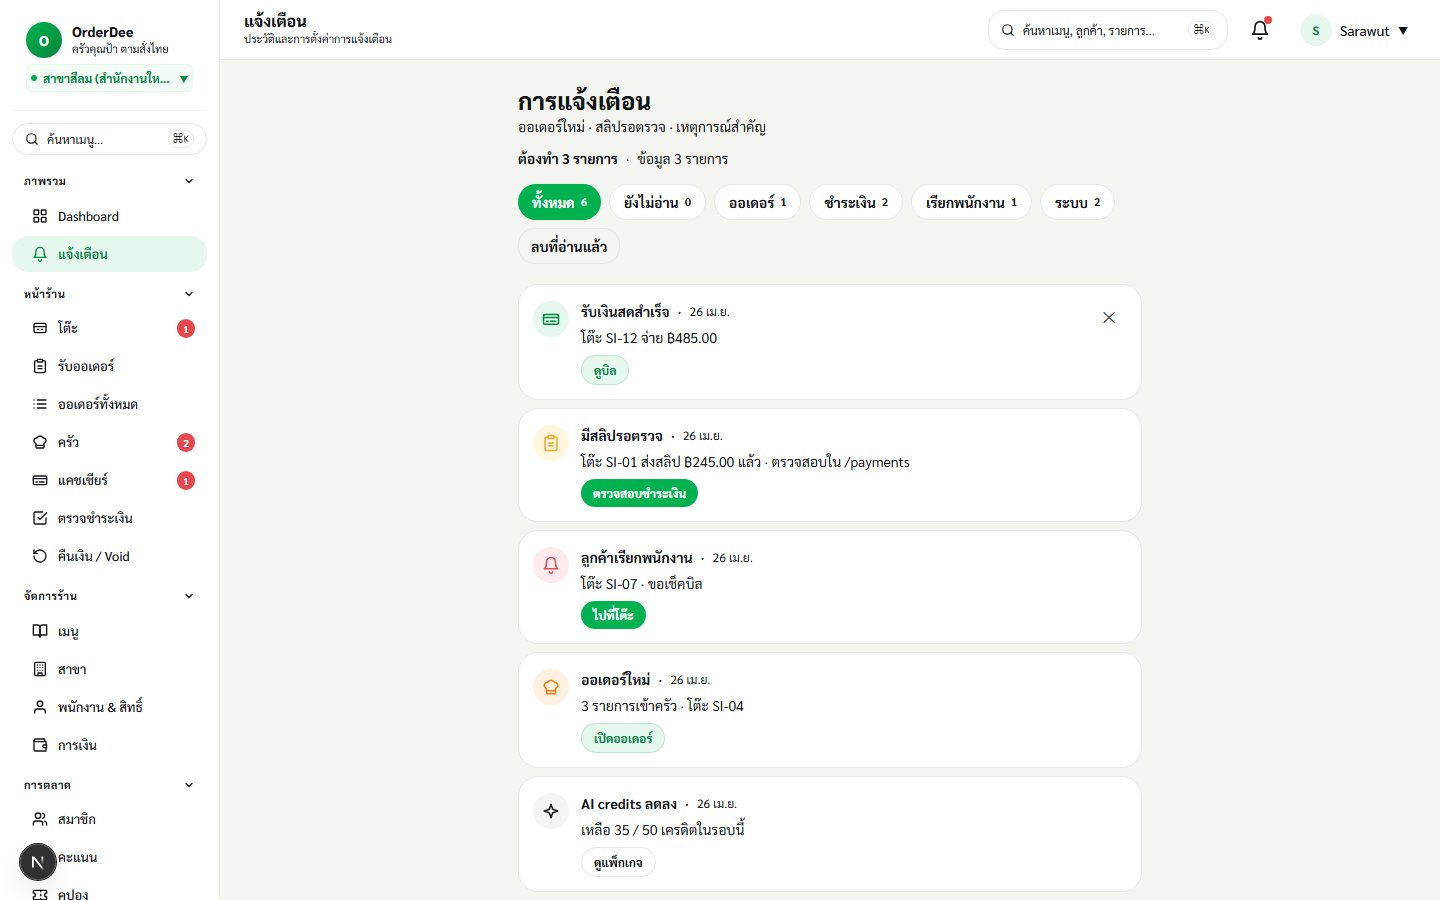Click the text โต๊ะ SI-07 · ขอเช็คบิล
This screenshot has height=900, width=1440.
pyautogui.click(x=641, y=584)
